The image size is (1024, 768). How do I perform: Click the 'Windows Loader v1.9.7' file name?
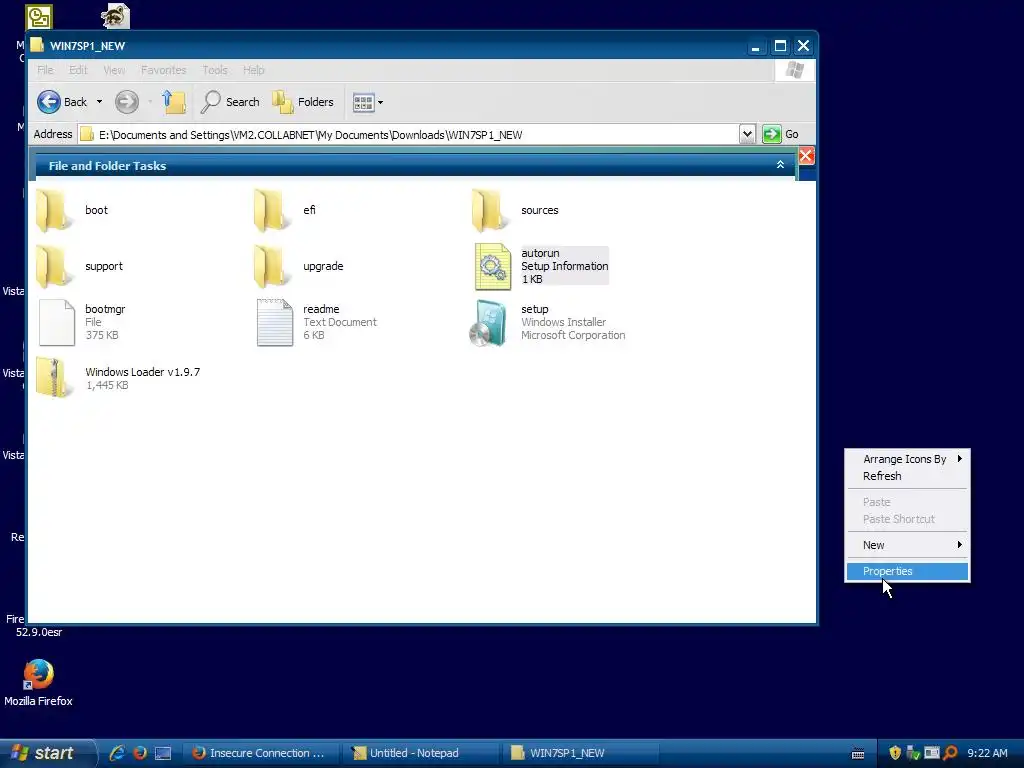click(x=142, y=372)
